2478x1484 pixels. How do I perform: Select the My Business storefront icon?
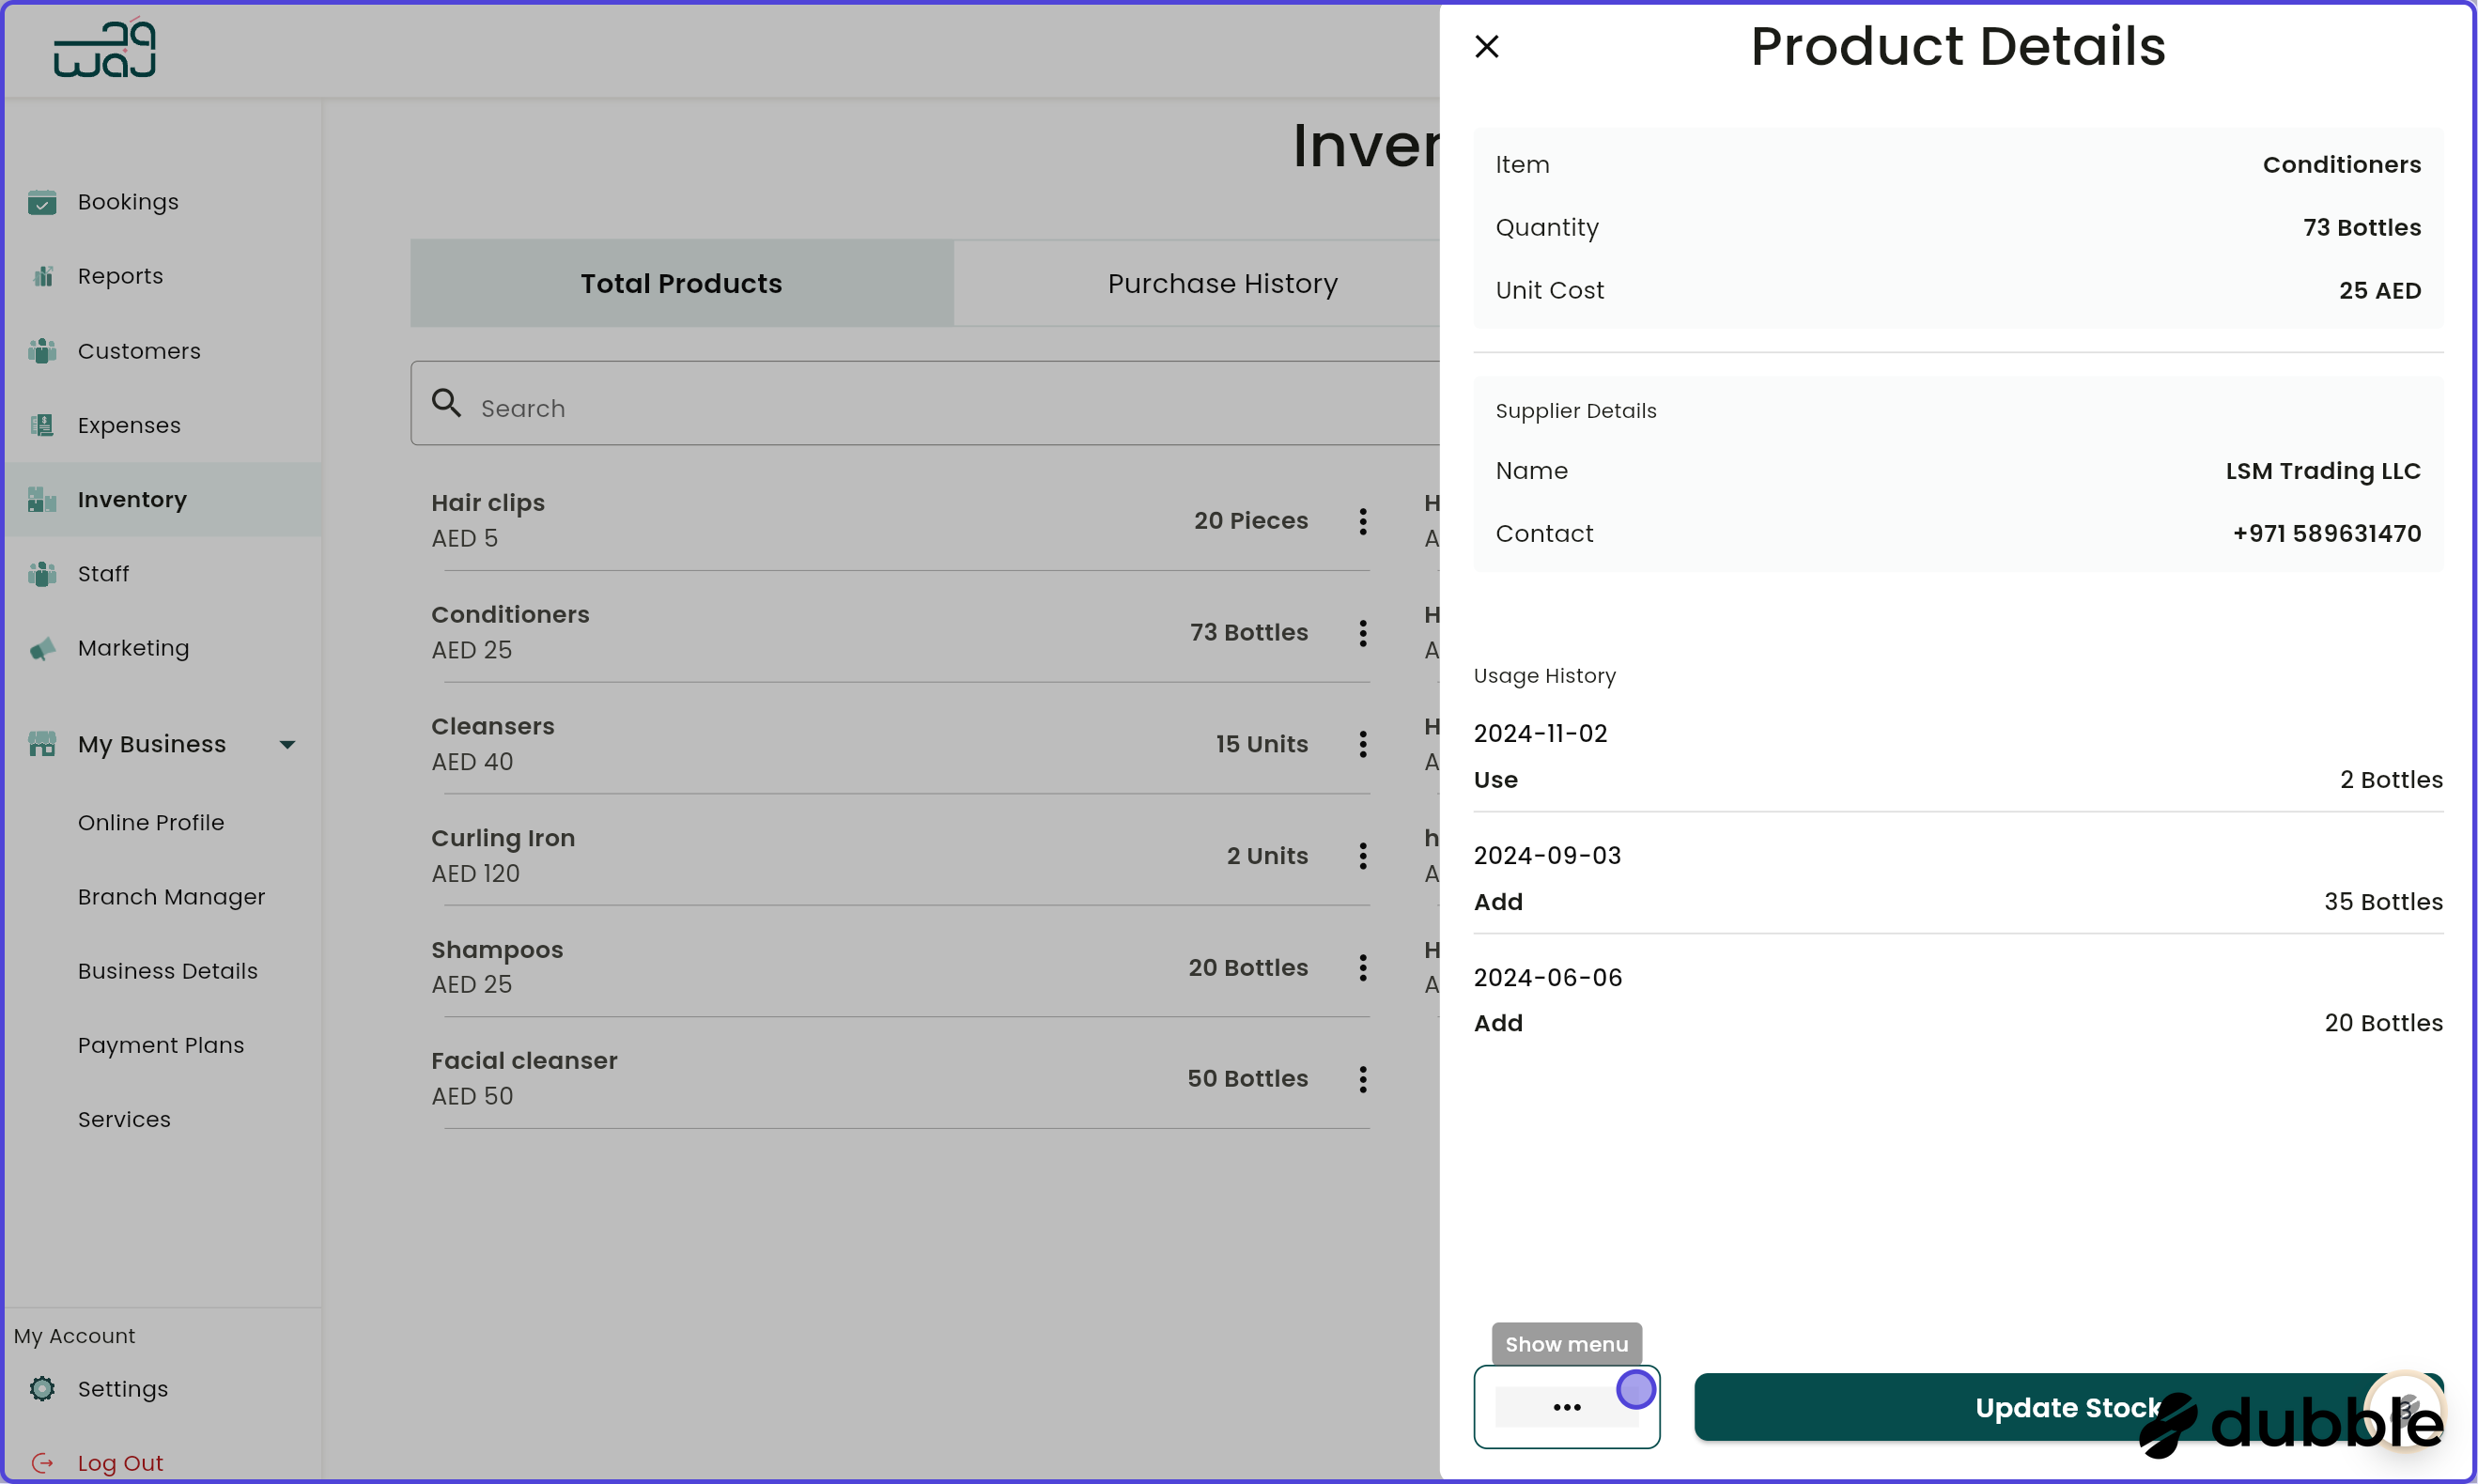[x=42, y=744]
